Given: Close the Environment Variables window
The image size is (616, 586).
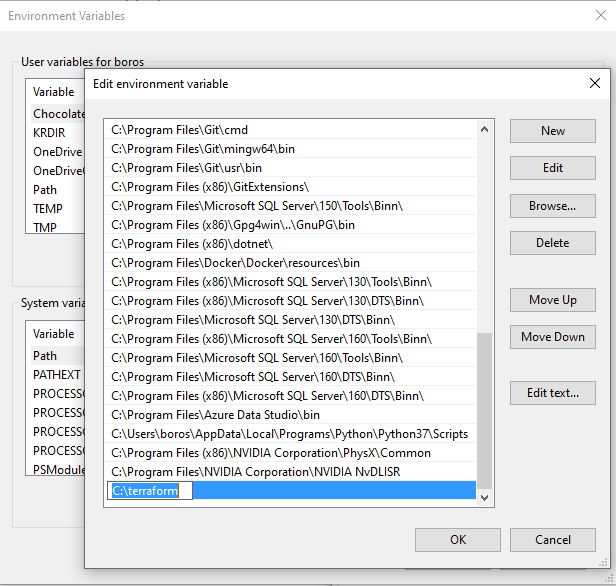Looking at the screenshot, I should click(601, 15).
